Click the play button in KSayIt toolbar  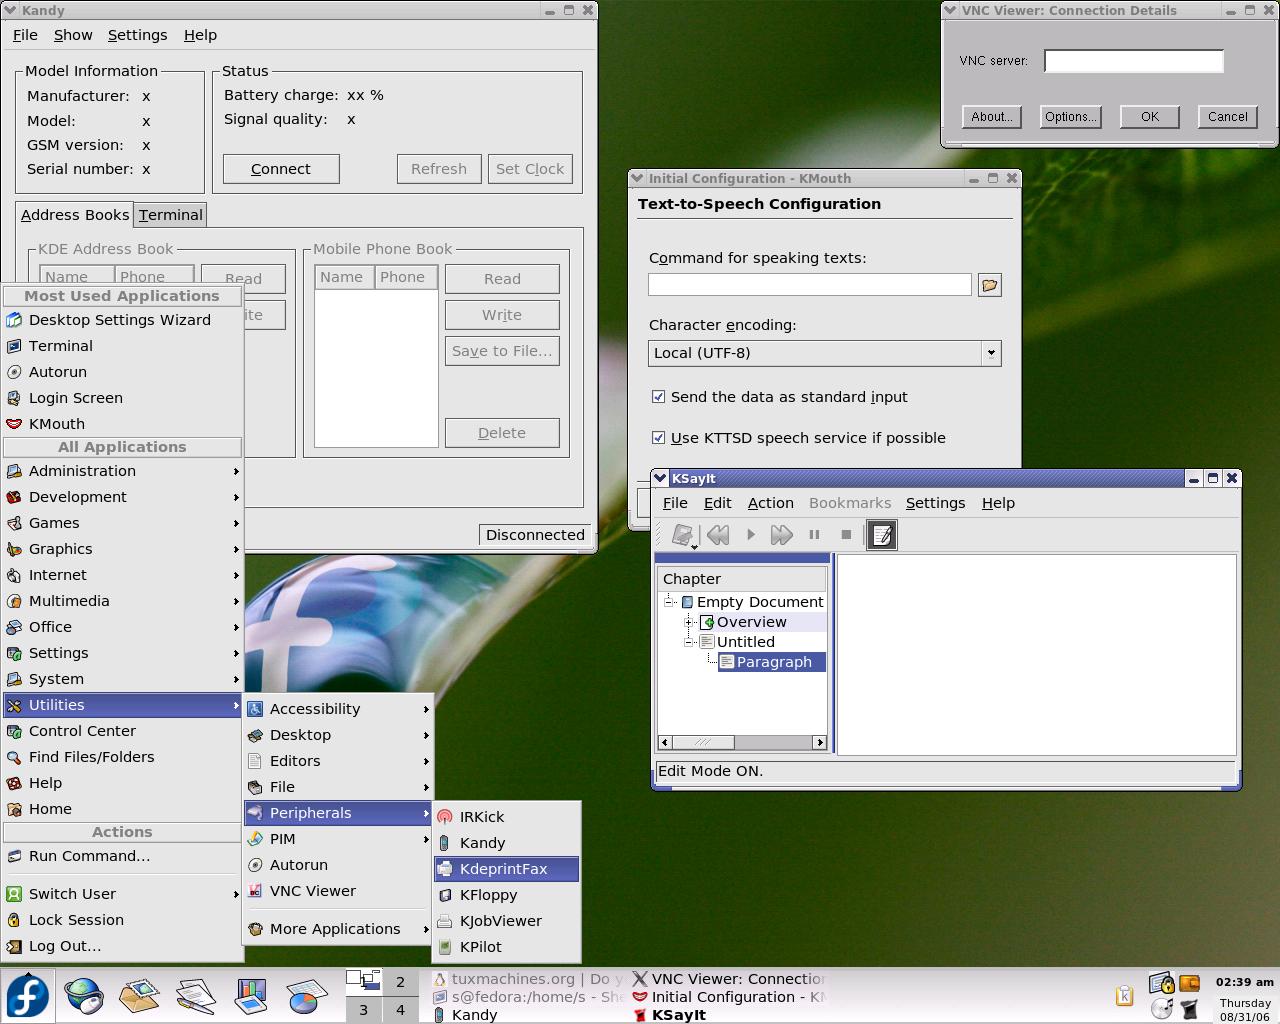tap(750, 535)
